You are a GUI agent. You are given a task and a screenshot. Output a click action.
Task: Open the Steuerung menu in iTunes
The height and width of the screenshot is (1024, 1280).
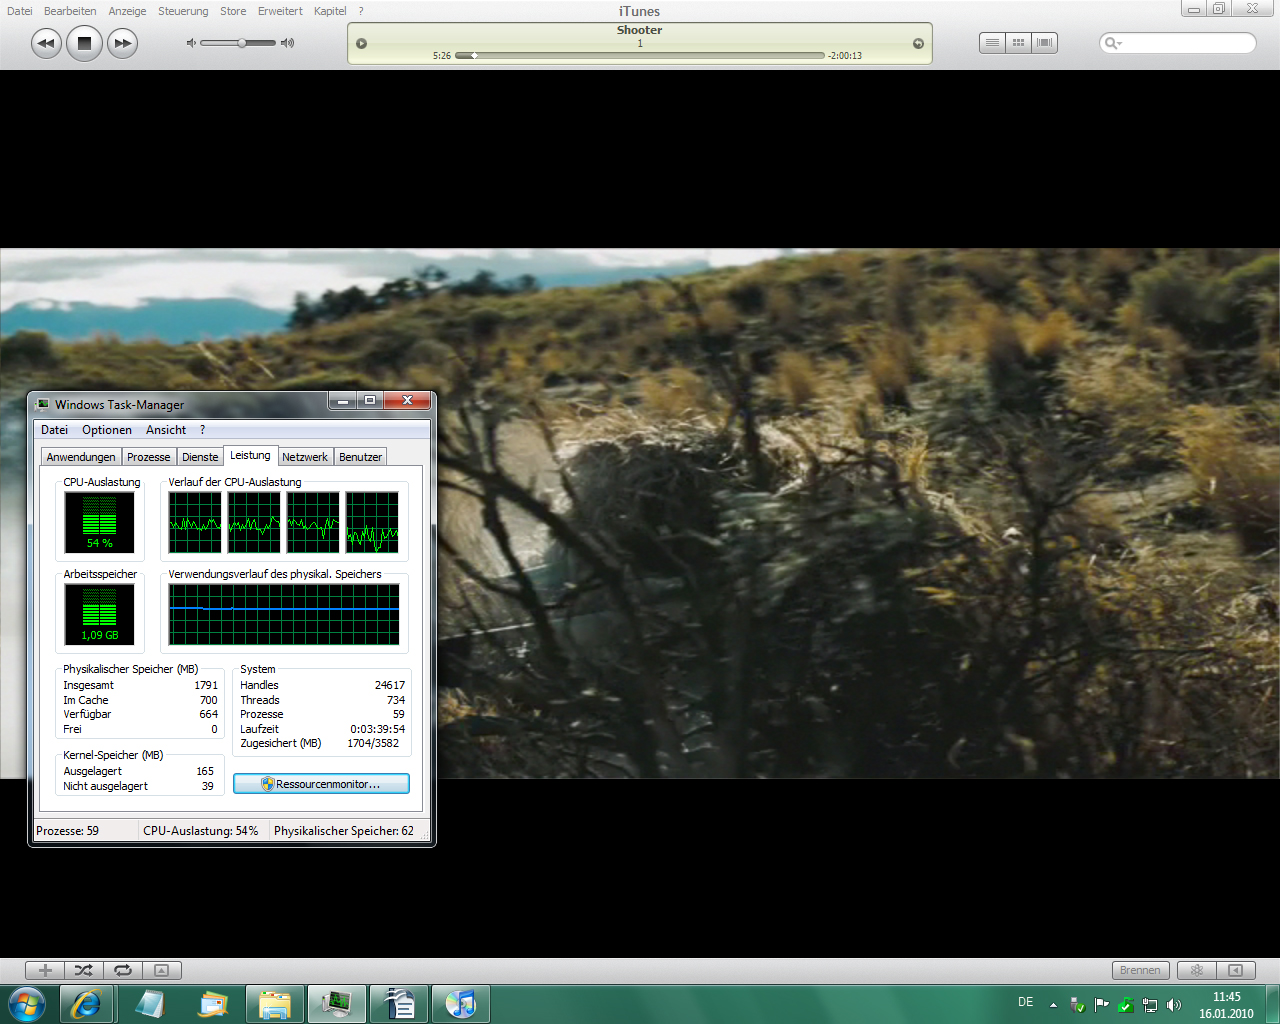[183, 11]
